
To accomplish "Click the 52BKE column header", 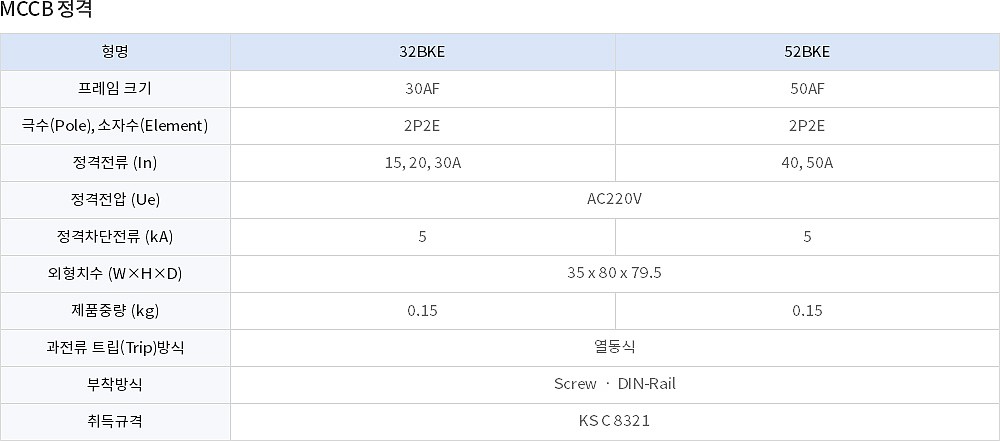I will 807,52.
